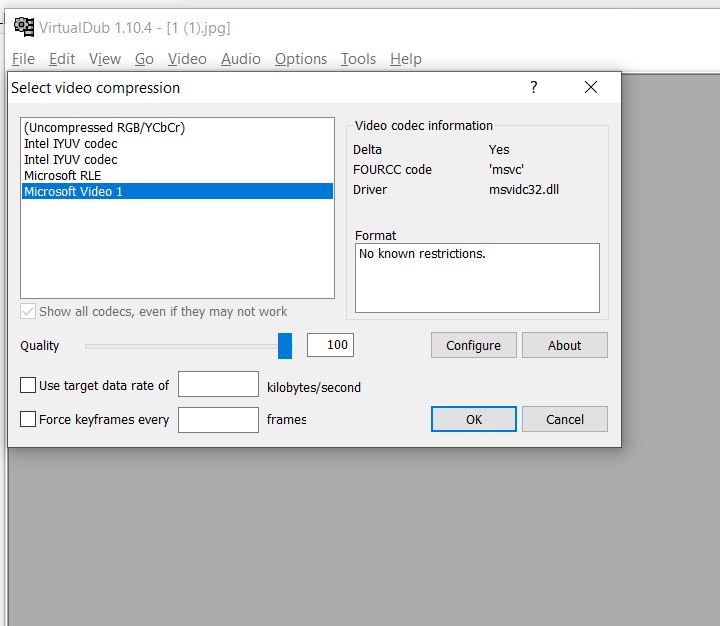Open the File menu

23,59
